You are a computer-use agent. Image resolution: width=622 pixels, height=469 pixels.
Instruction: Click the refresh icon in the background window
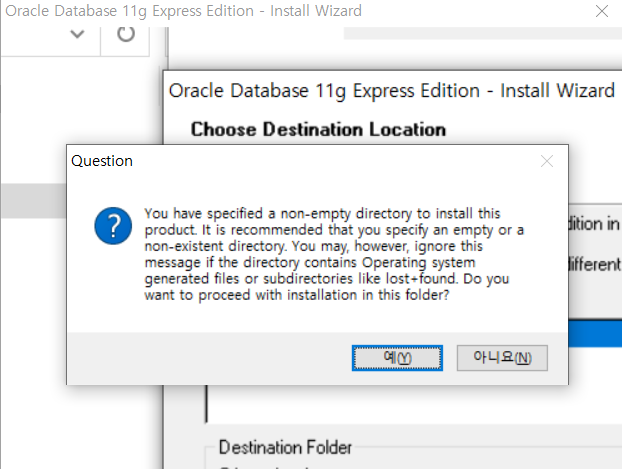126,34
